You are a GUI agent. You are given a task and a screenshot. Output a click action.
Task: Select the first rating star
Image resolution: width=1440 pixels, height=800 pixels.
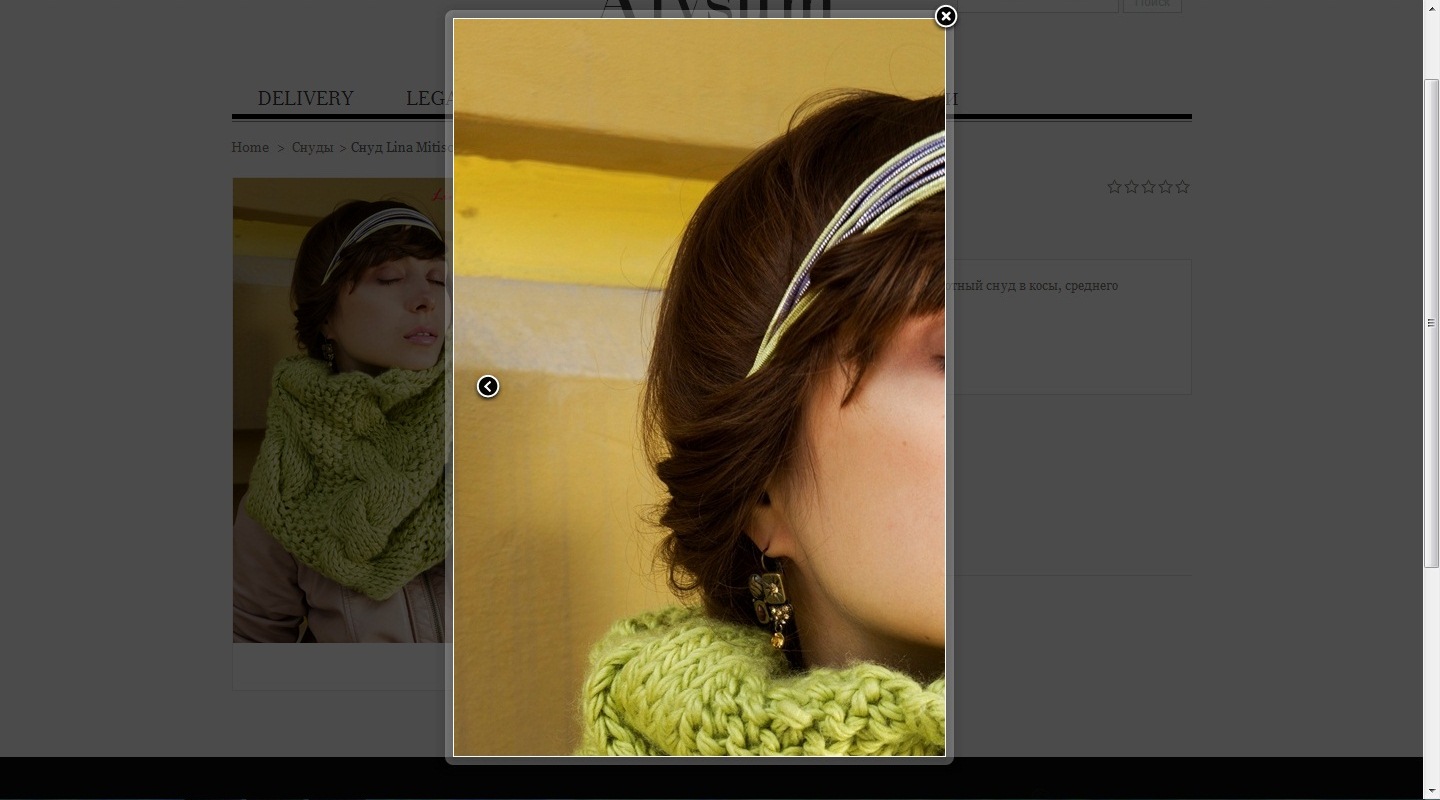tap(1114, 187)
